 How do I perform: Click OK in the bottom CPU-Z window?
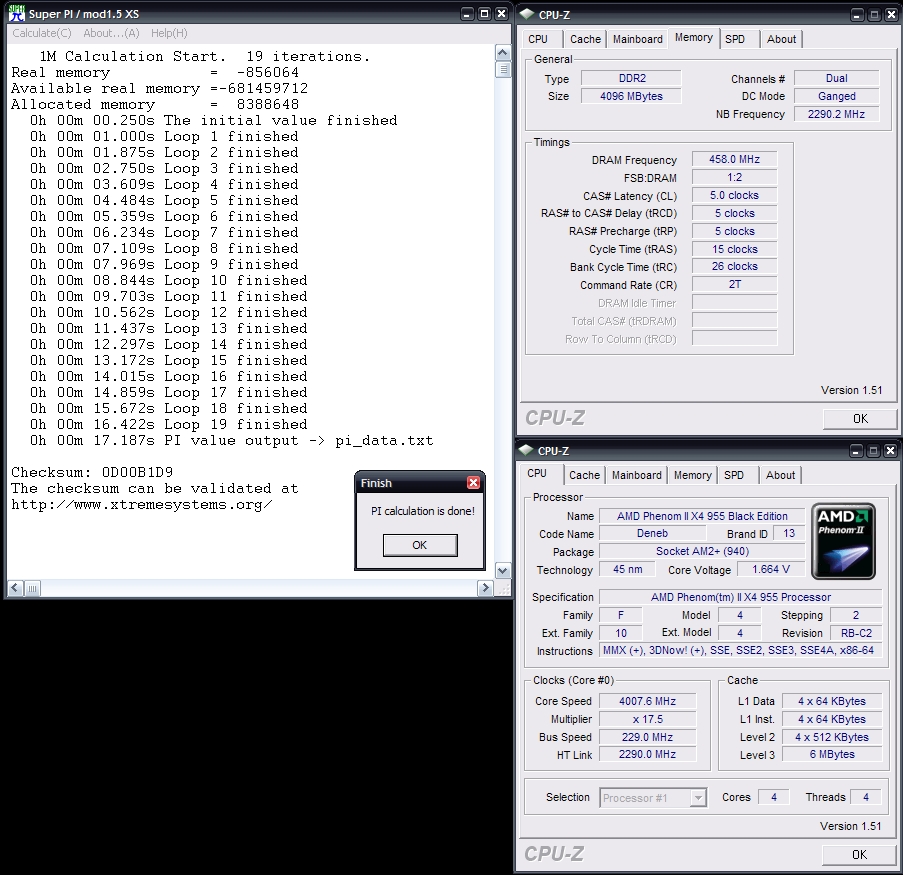coord(859,854)
